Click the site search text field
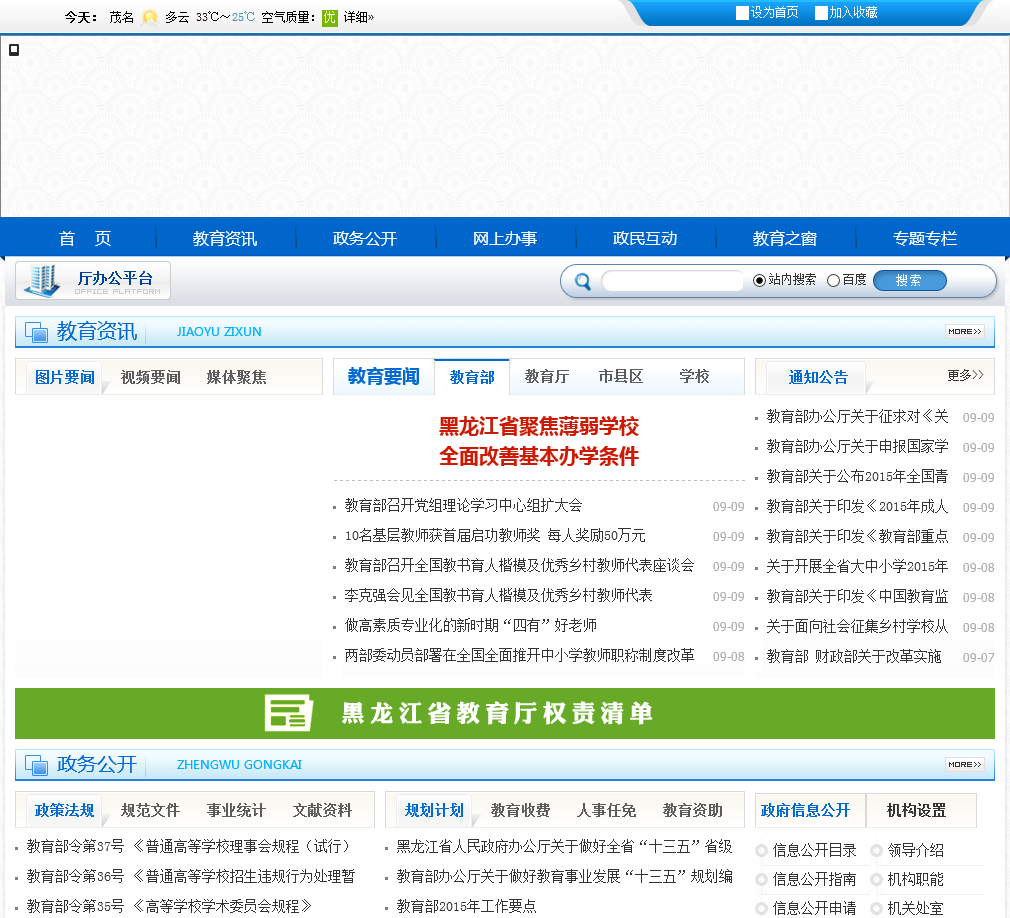The height and width of the screenshot is (918, 1010). click(x=672, y=281)
